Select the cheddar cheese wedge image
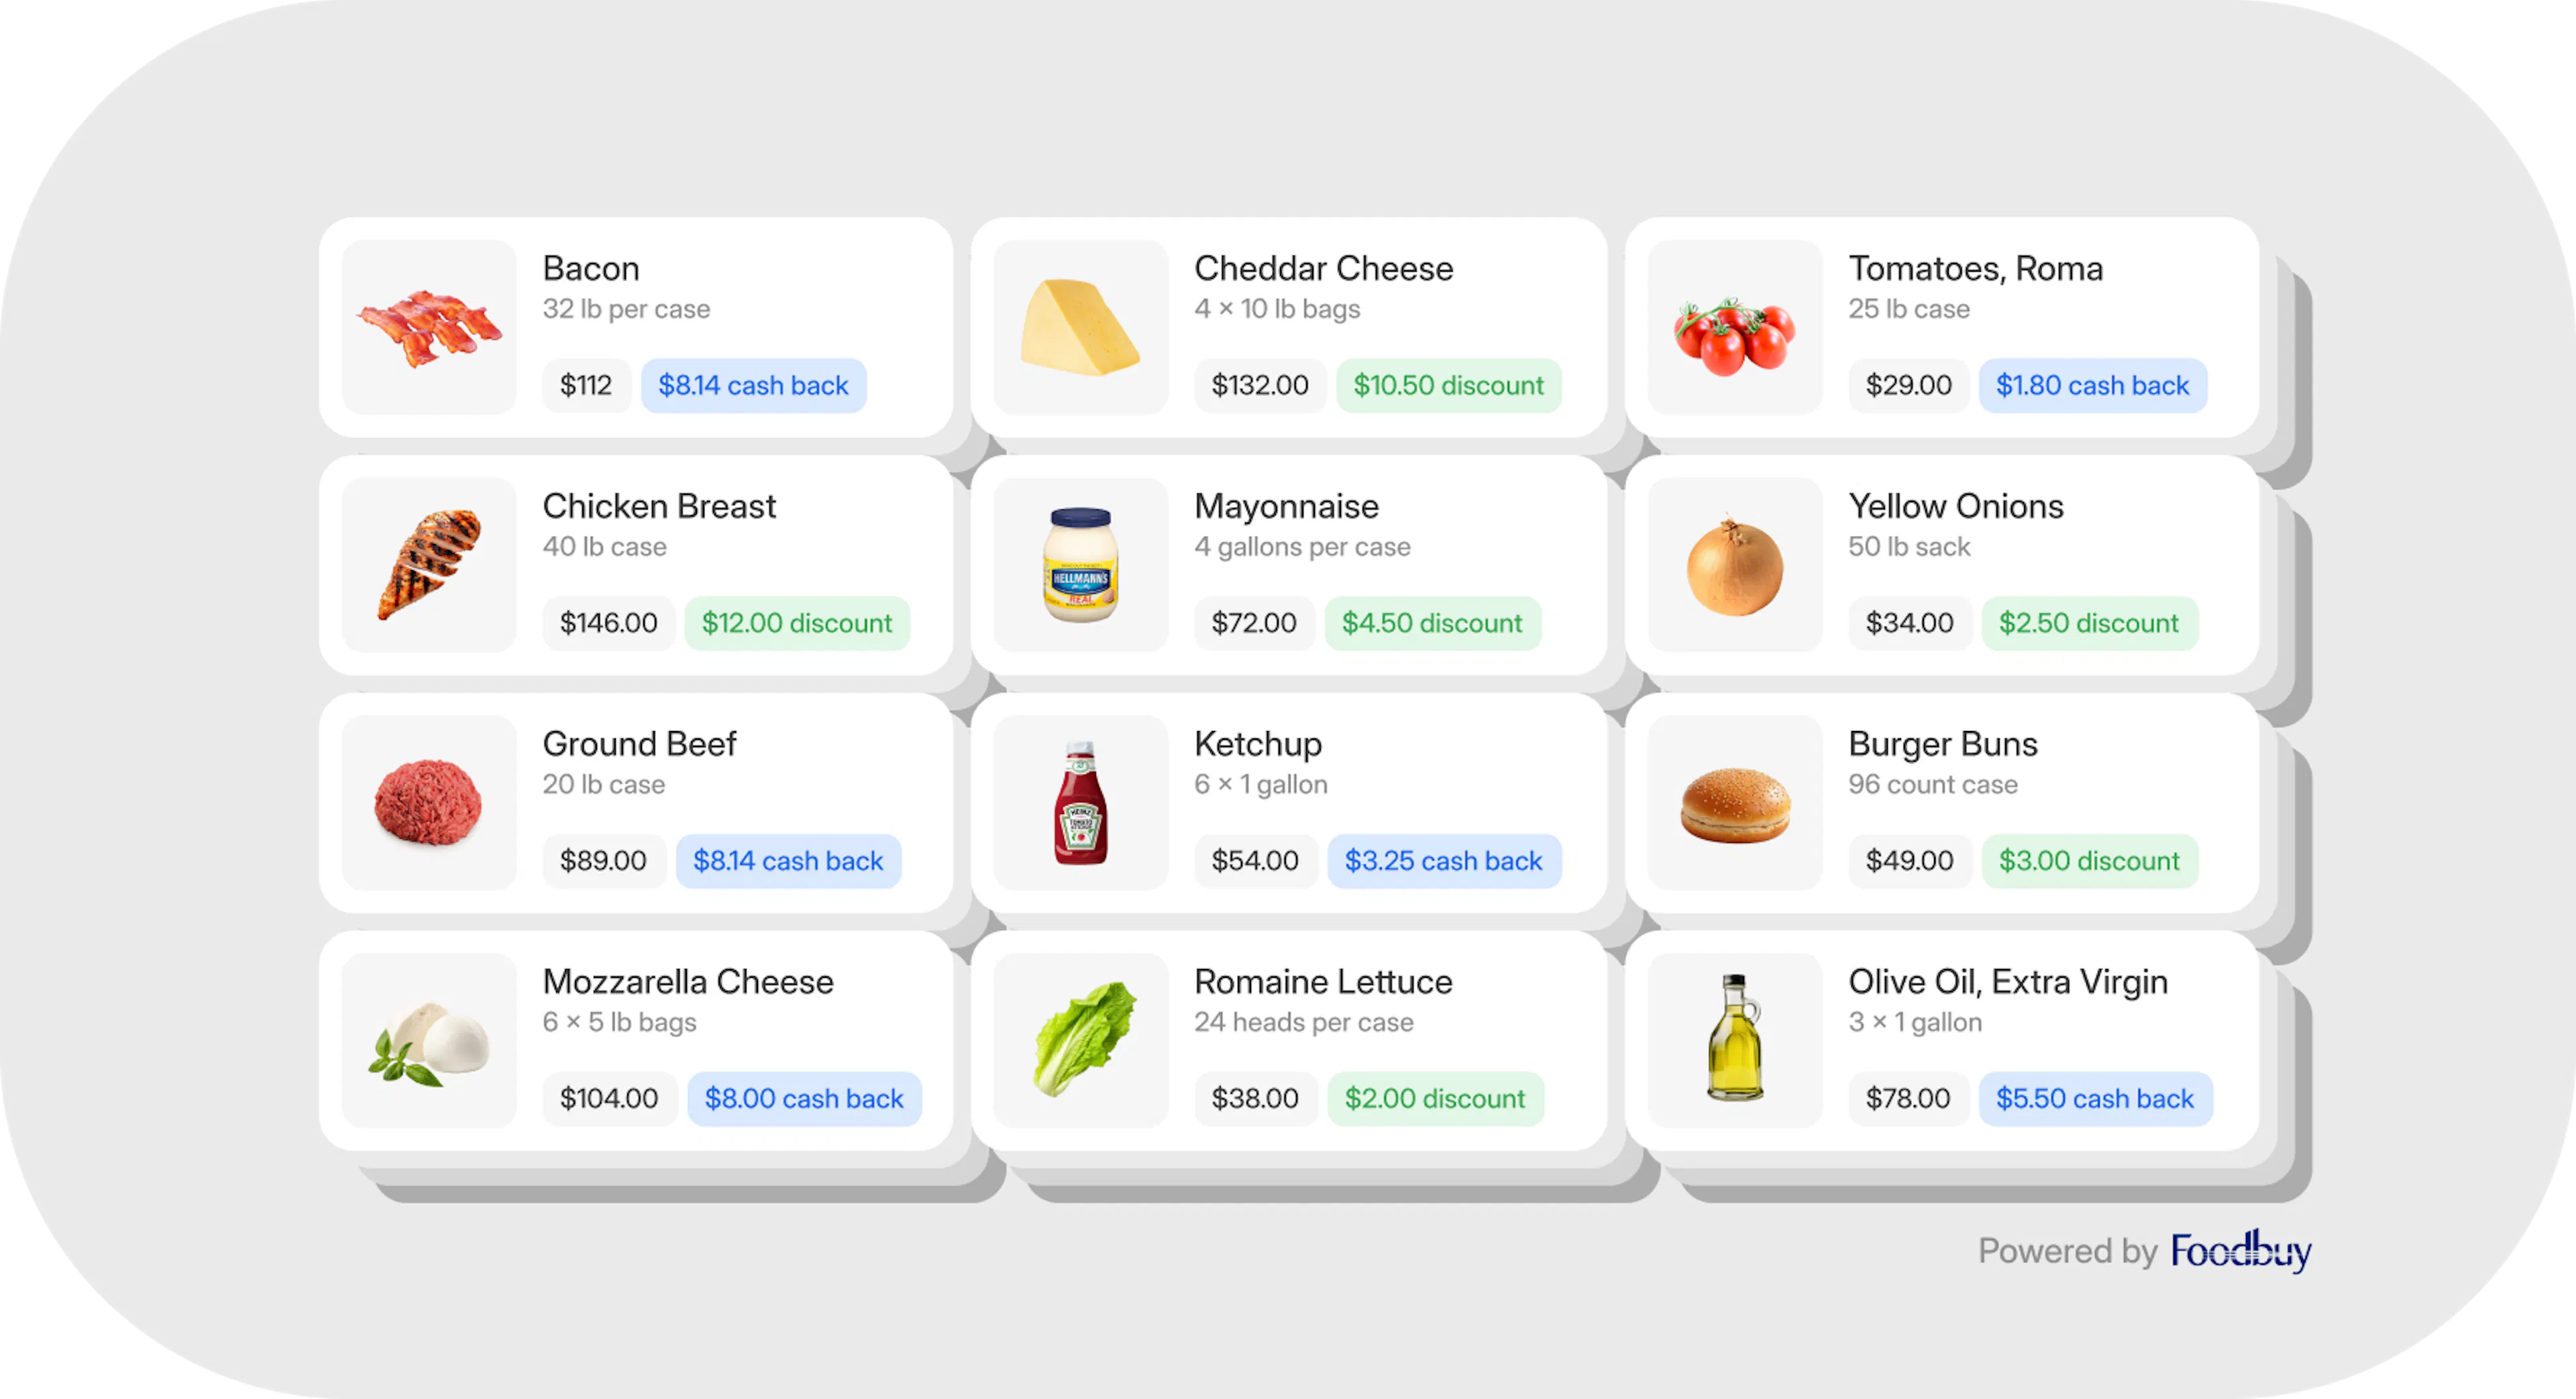2576x1399 pixels. click(x=1080, y=327)
